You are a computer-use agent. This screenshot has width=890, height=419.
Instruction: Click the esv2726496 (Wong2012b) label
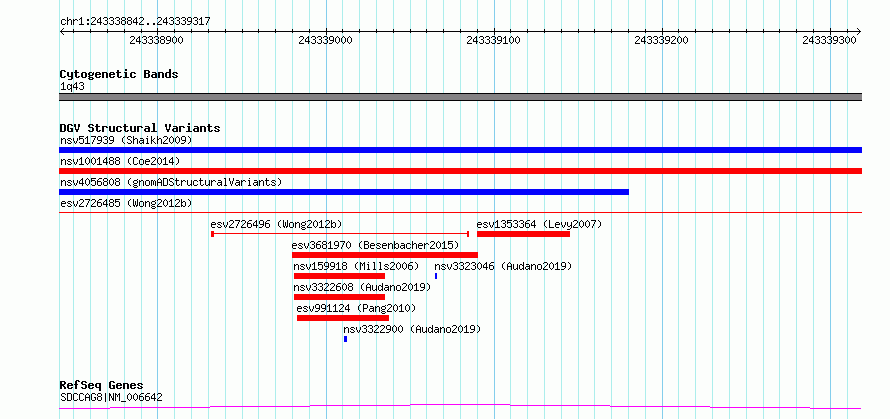(x=276, y=224)
